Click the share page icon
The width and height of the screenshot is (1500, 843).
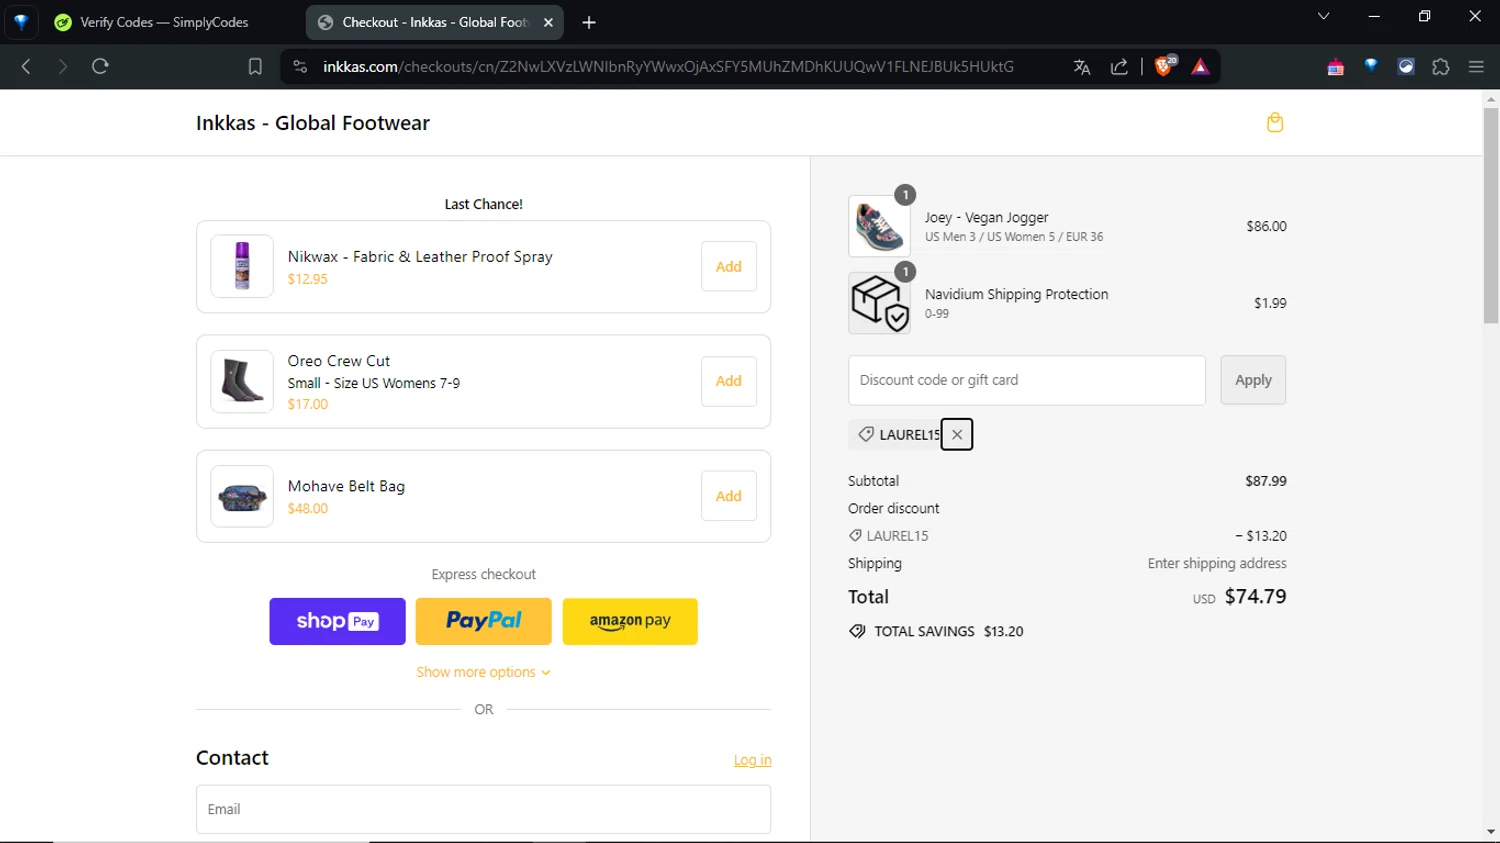(x=1119, y=67)
